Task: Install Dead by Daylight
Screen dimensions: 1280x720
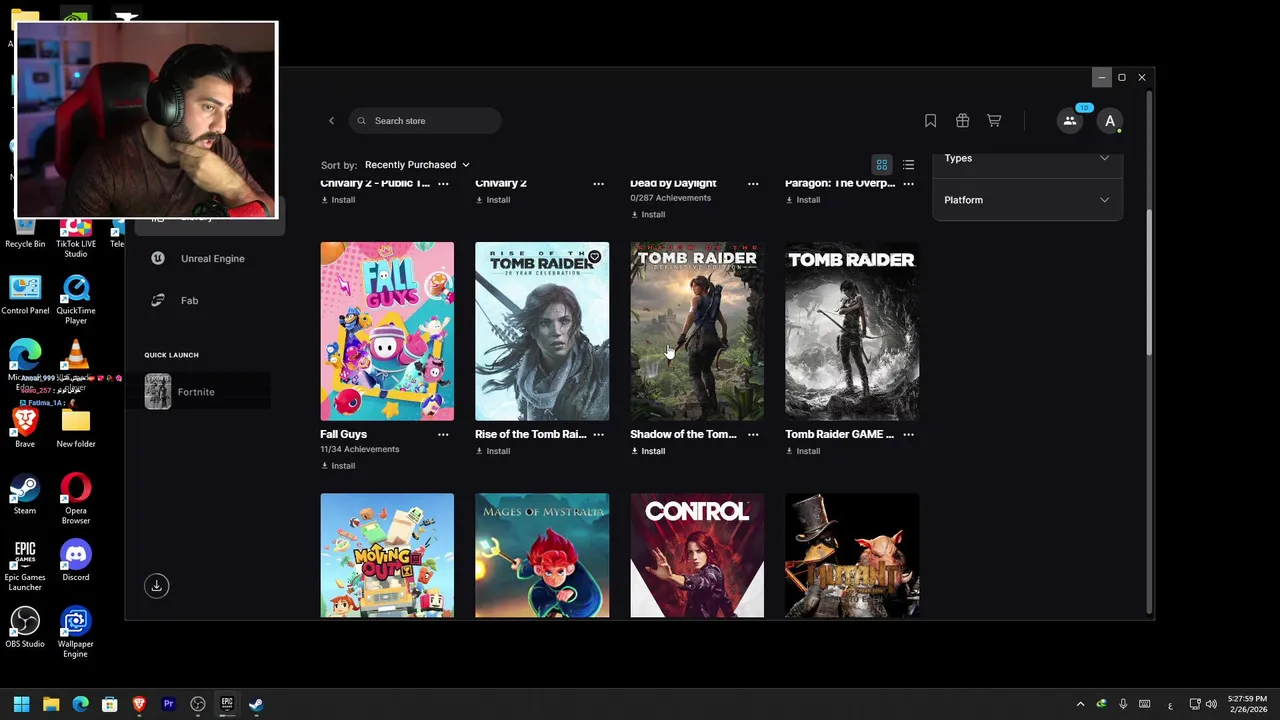Action: pos(648,214)
